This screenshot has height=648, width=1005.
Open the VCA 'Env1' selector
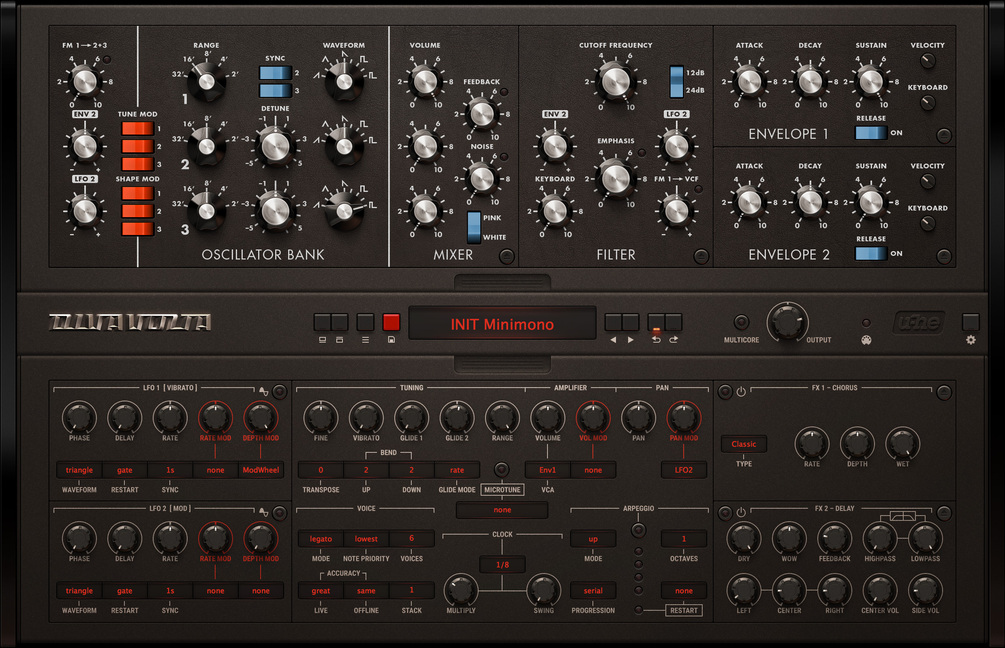click(x=547, y=470)
